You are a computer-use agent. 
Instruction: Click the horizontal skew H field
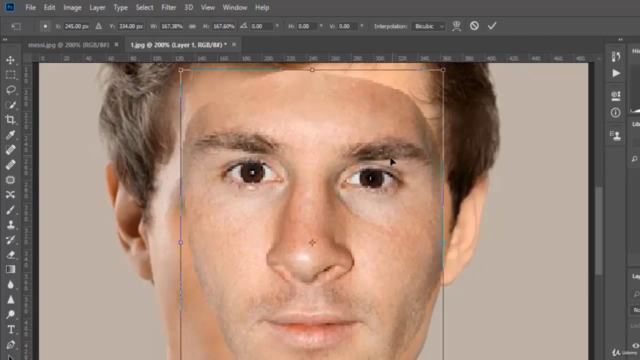pyautogui.click(x=307, y=26)
